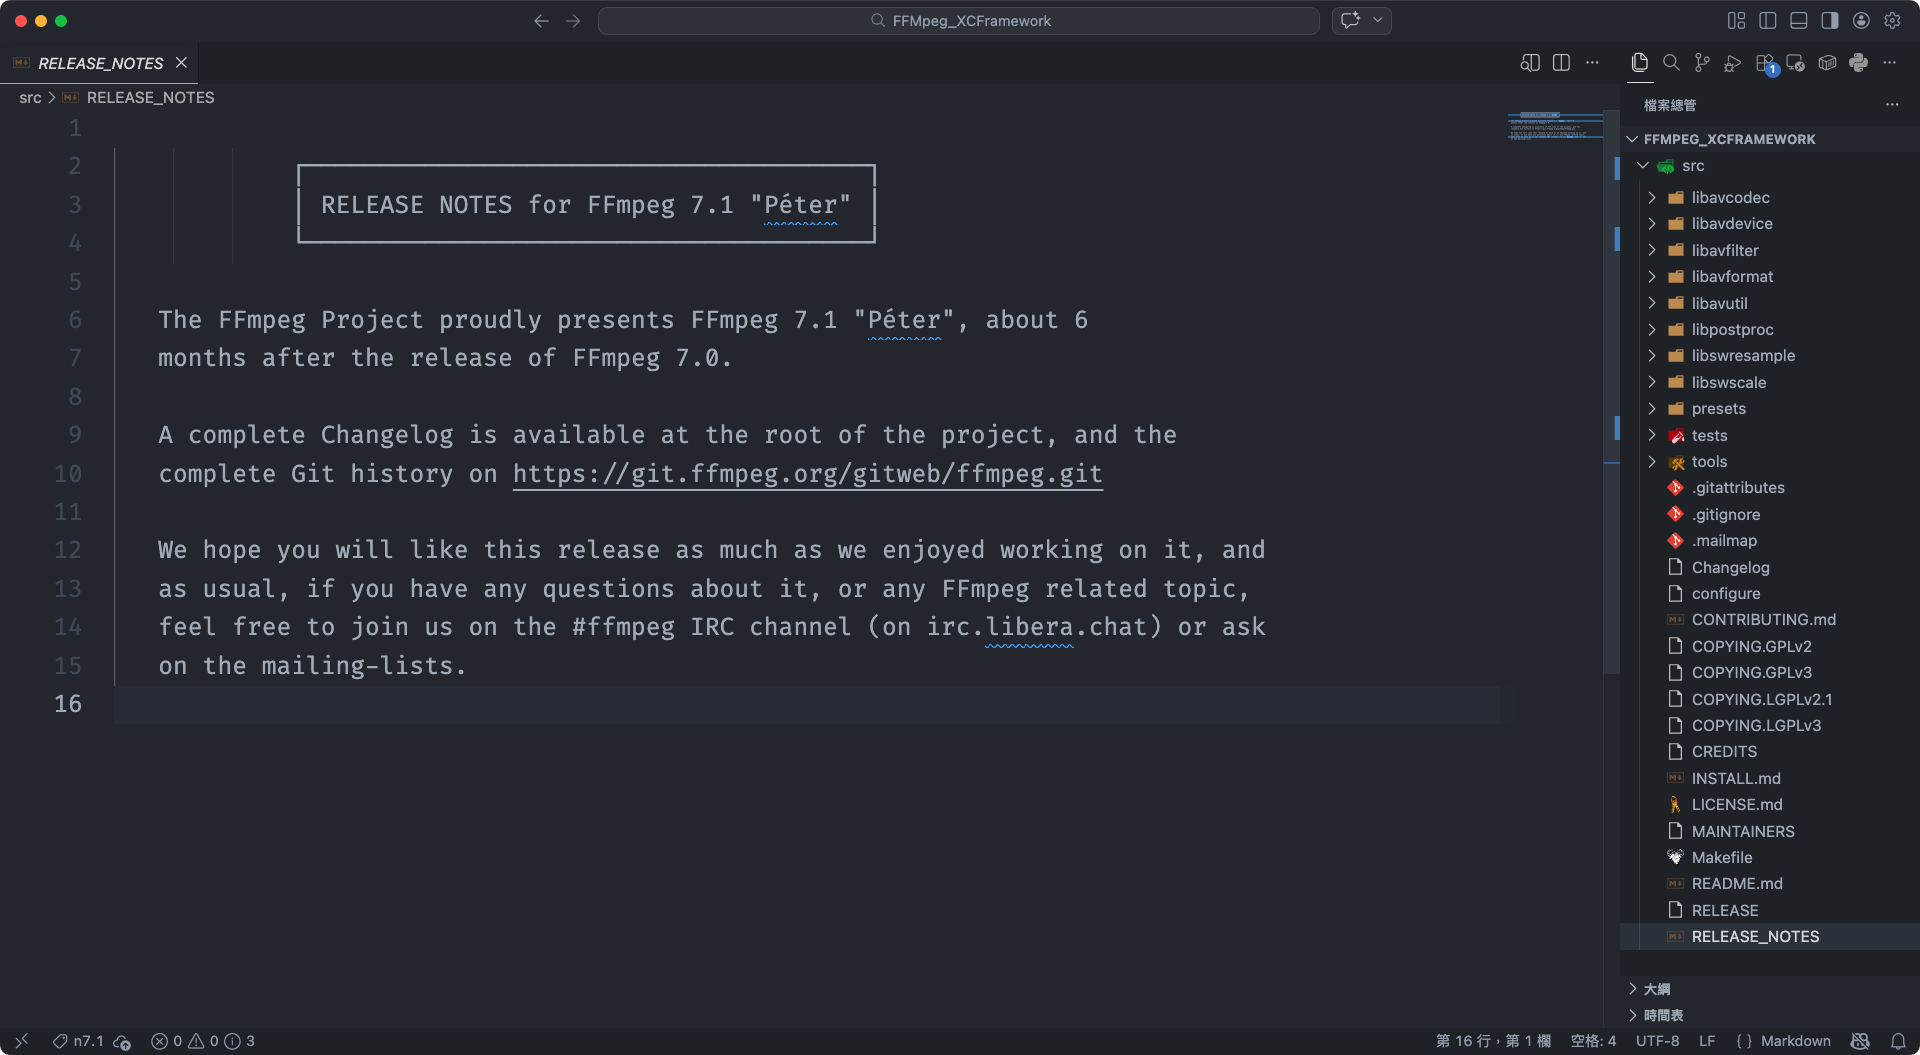Split the editor to the right
This screenshot has height=1055, width=1920.
click(x=1561, y=63)
